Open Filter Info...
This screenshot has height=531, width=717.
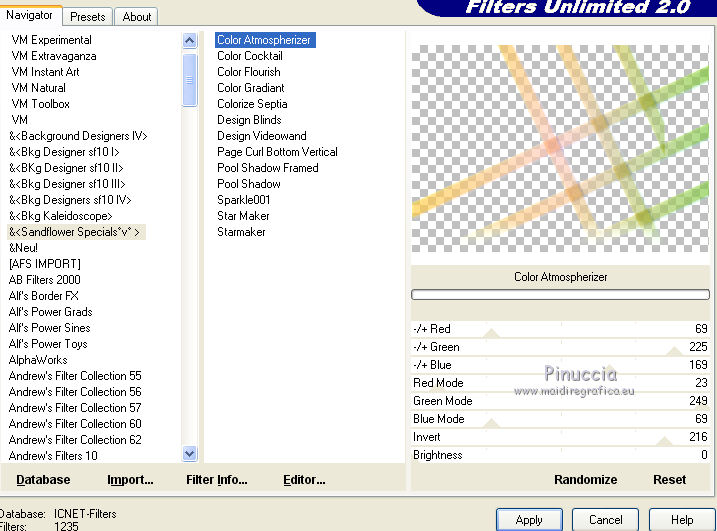pos(216,479)
